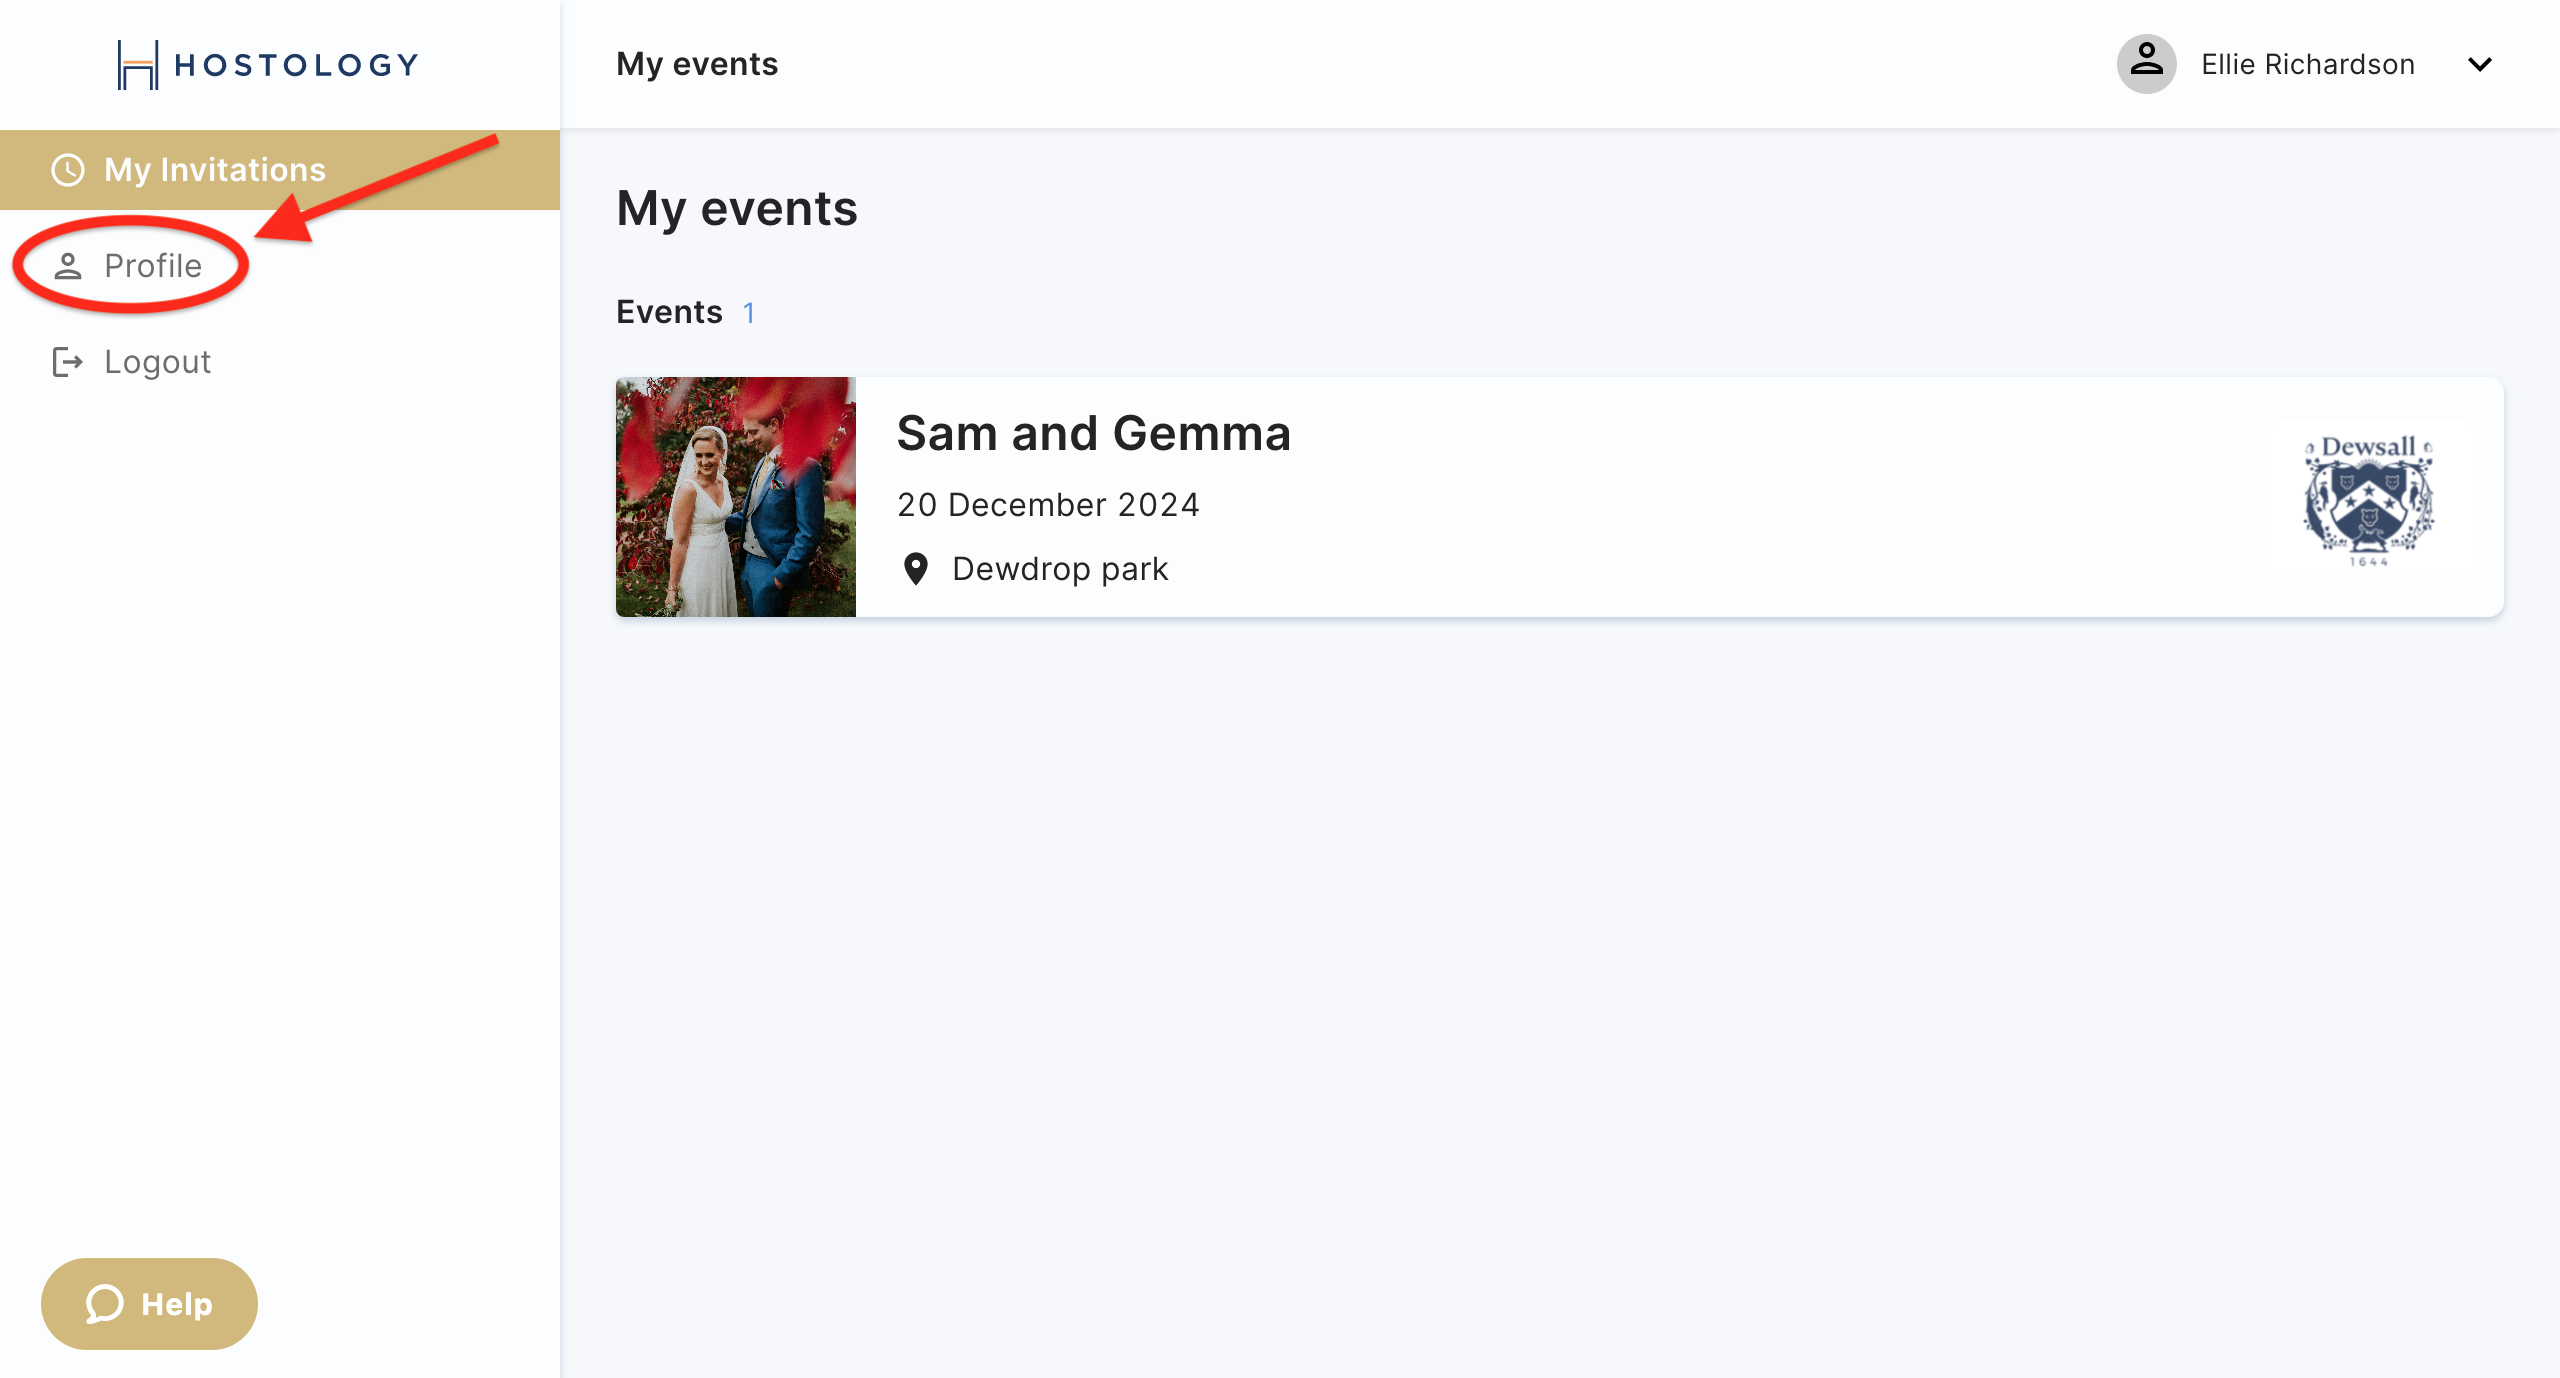The width and height of the screenshot is (2560, 1378).
Task: Click the Dewdrop park location text
Action: (x=1060, y=569)
